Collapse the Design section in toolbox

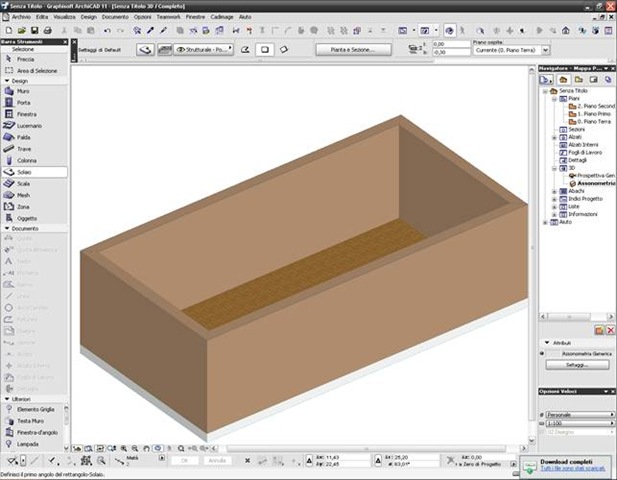(6, 81)
